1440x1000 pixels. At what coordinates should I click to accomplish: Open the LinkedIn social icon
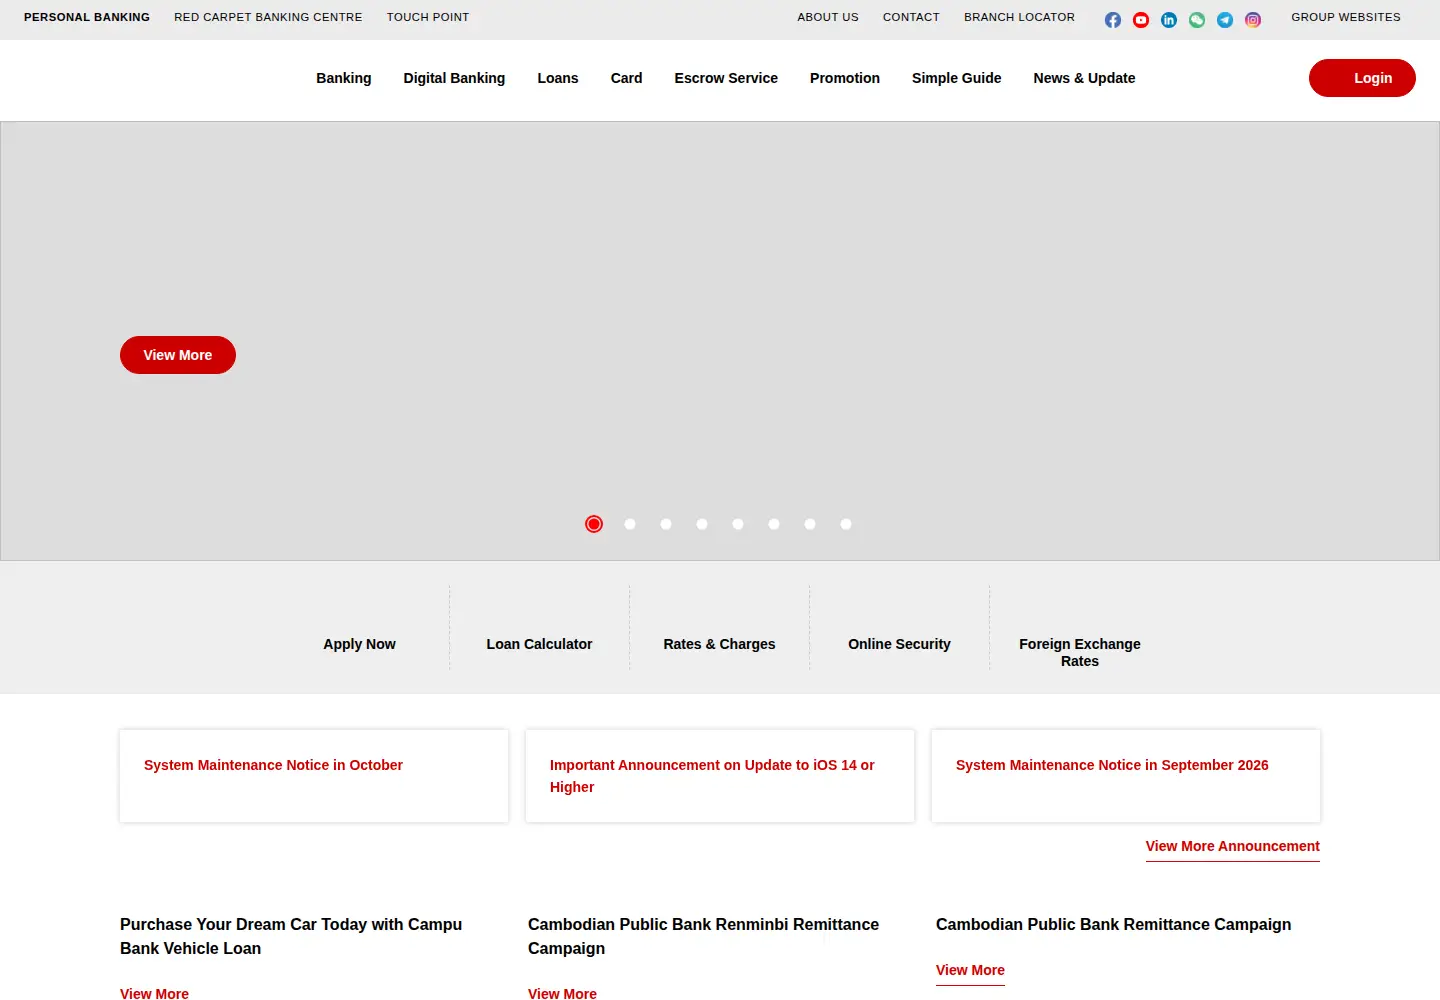tap(1169, 20)
